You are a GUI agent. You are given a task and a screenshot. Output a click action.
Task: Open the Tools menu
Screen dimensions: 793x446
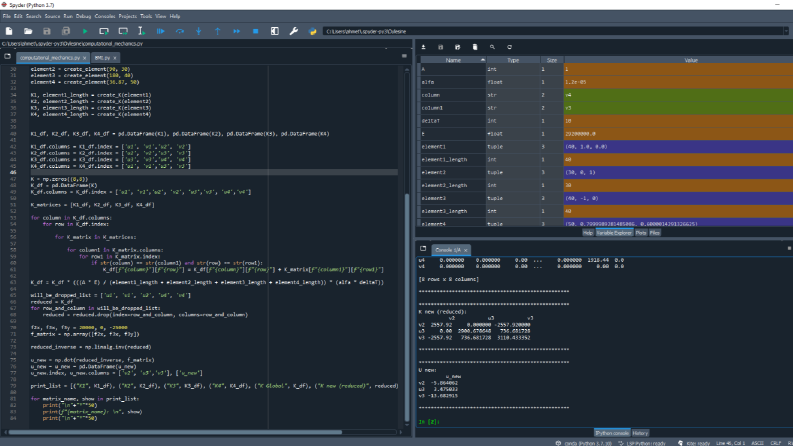coord(146,16)
